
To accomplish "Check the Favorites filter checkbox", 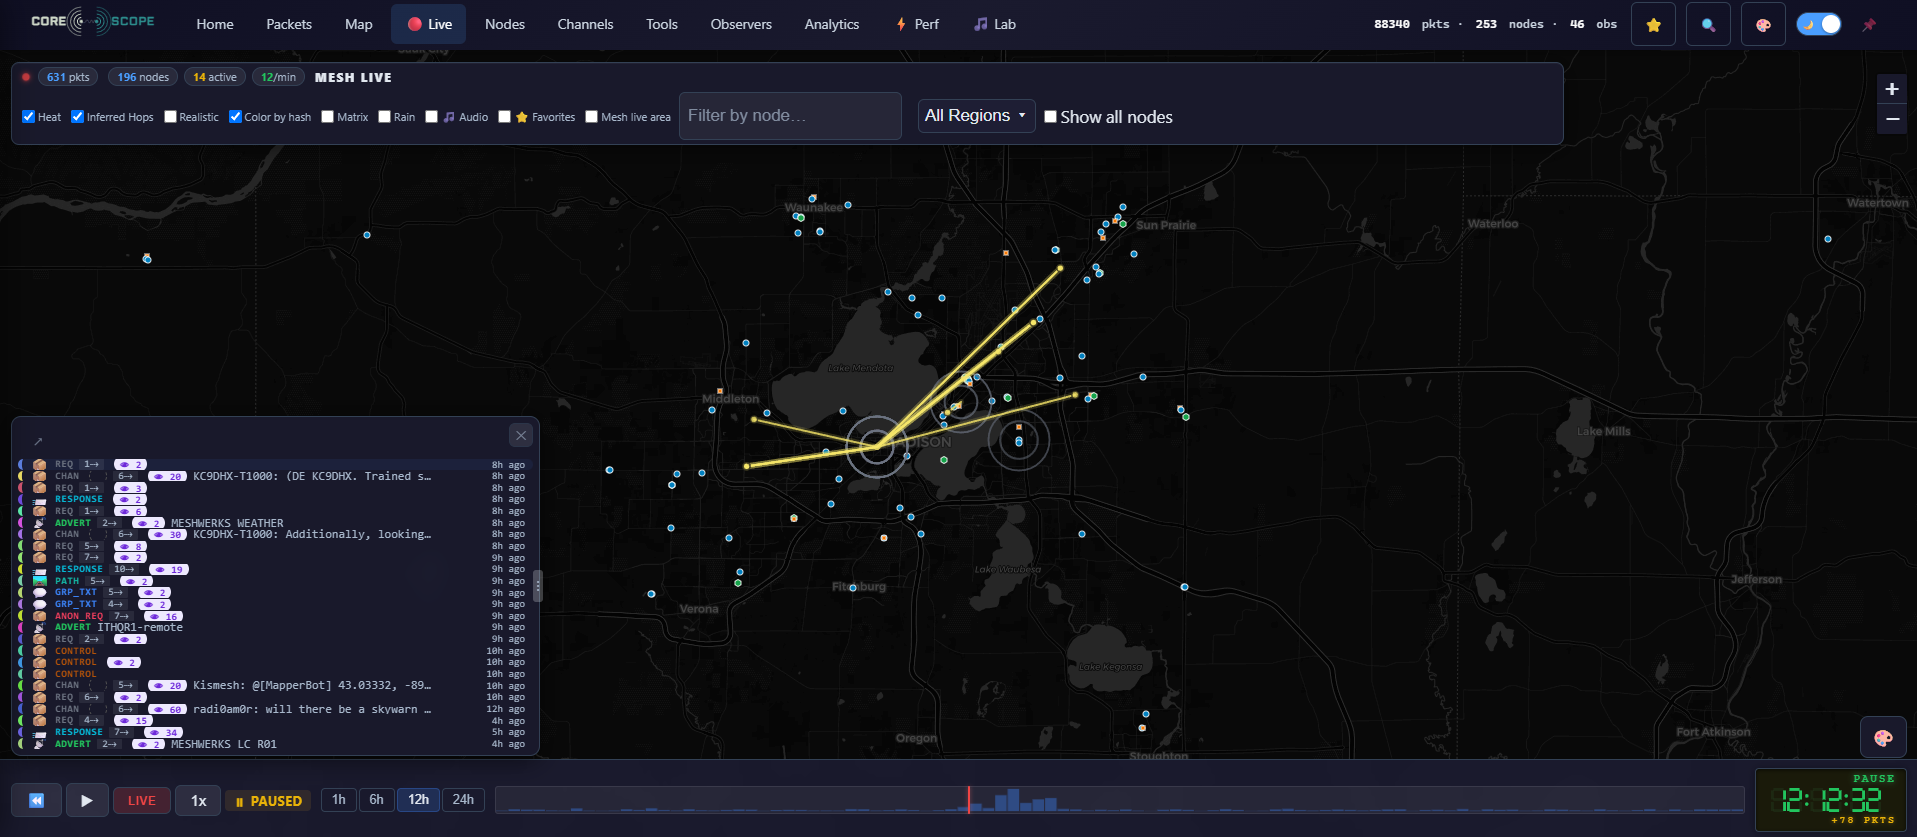I will [504, 117].
